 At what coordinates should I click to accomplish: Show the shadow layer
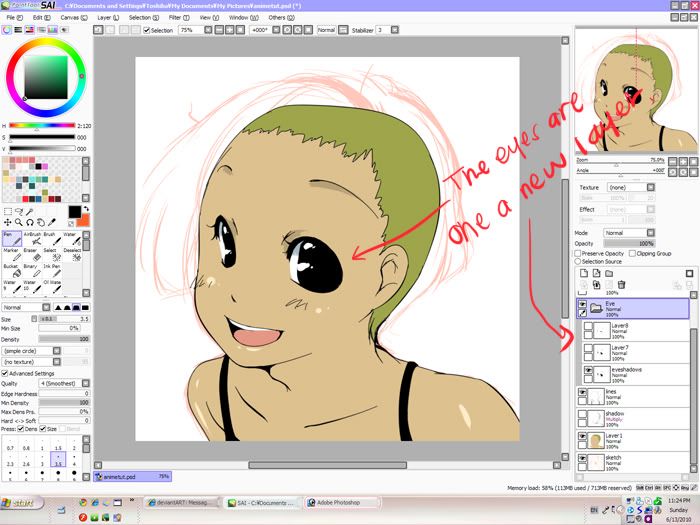tap(582, 414)
